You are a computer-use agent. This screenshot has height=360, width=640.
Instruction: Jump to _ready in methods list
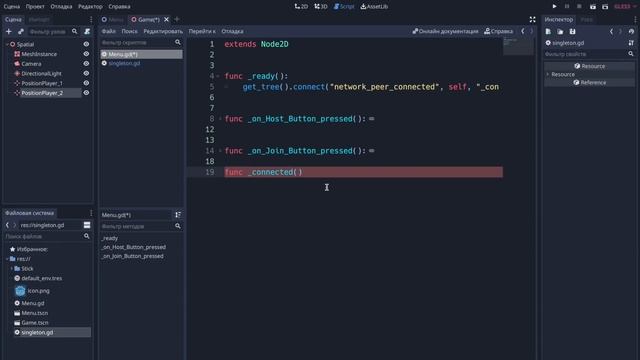[110, 238]
